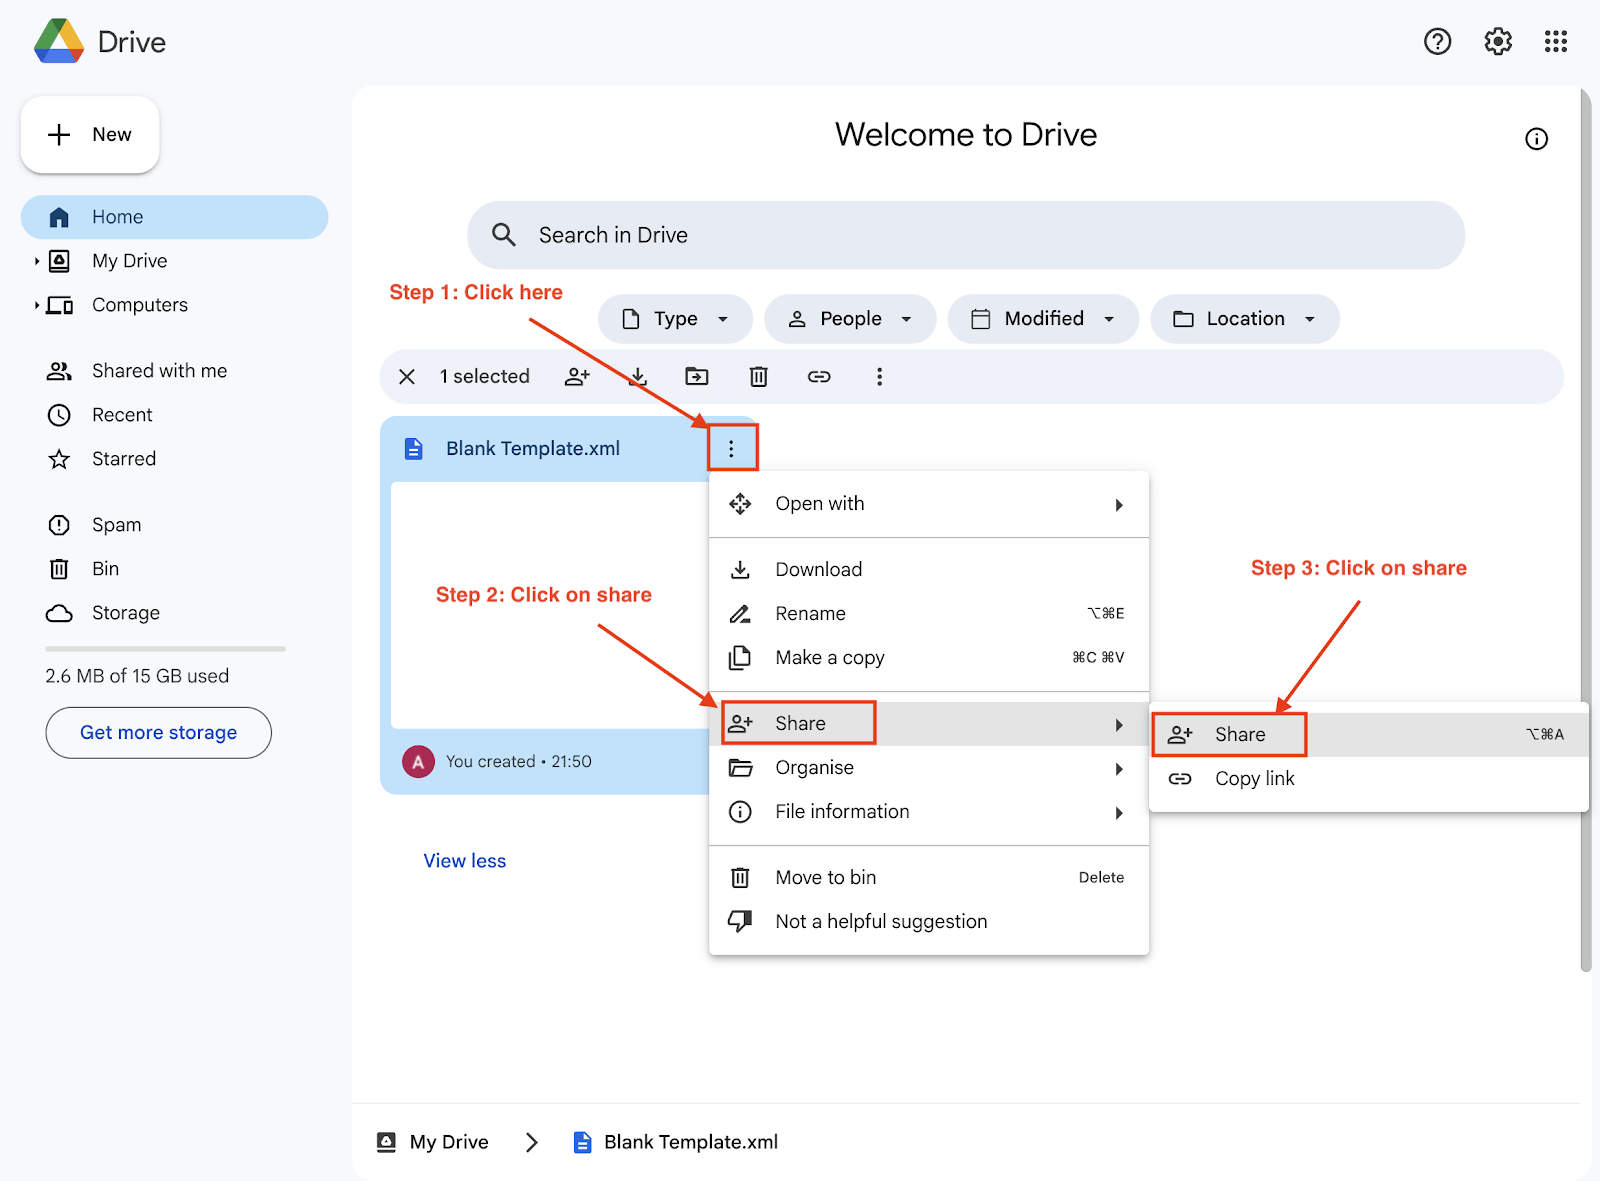The image size is (1600, 1181).
Task: Expand the My Drive tree arrow
Action: pos(37,261)
